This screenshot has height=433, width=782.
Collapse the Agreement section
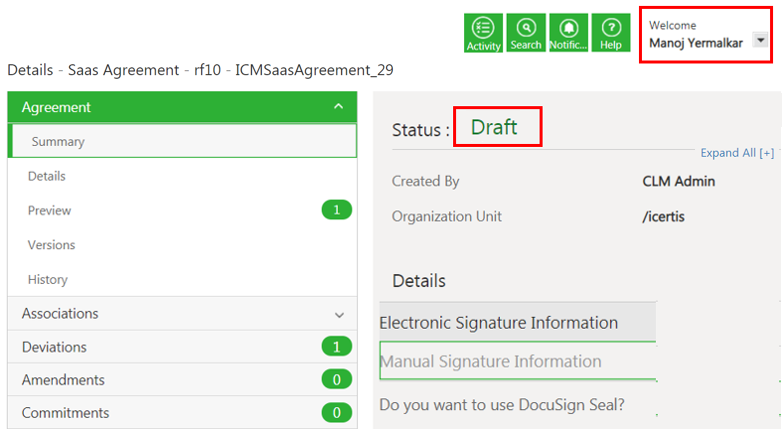pyautogui.click(x=339, y=107)
